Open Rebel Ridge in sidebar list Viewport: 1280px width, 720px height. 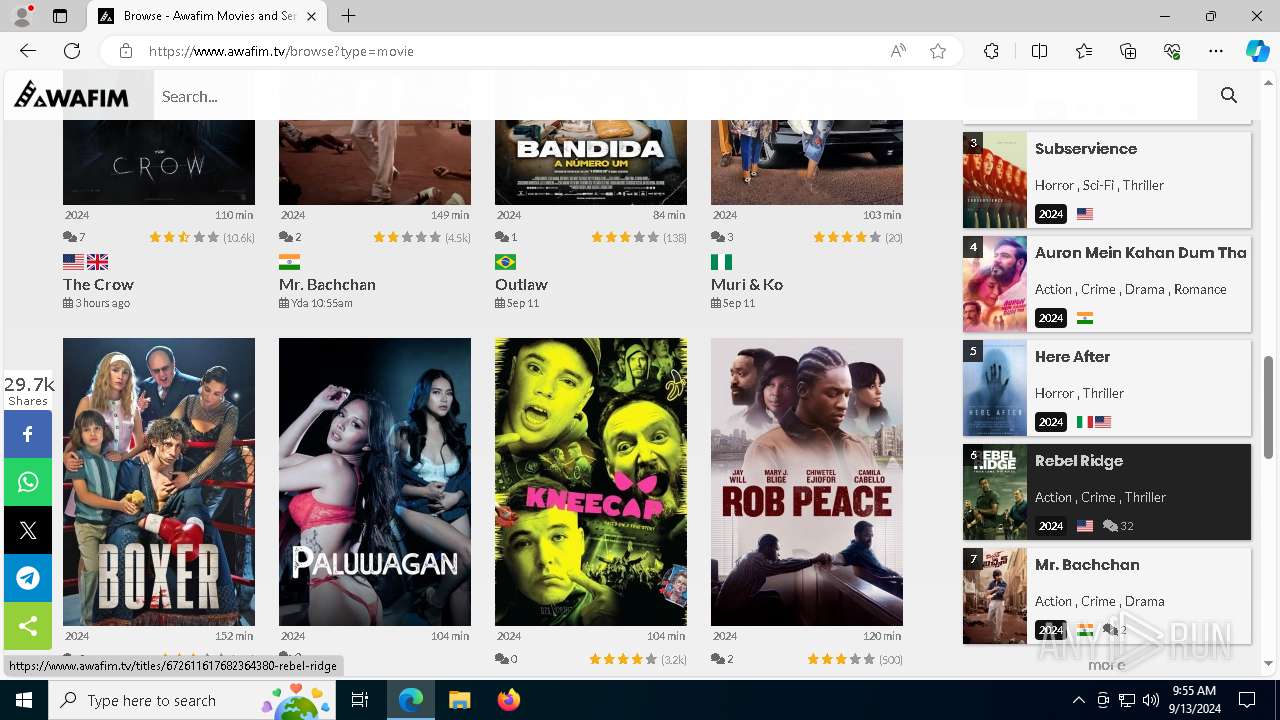coord(1079,461)
